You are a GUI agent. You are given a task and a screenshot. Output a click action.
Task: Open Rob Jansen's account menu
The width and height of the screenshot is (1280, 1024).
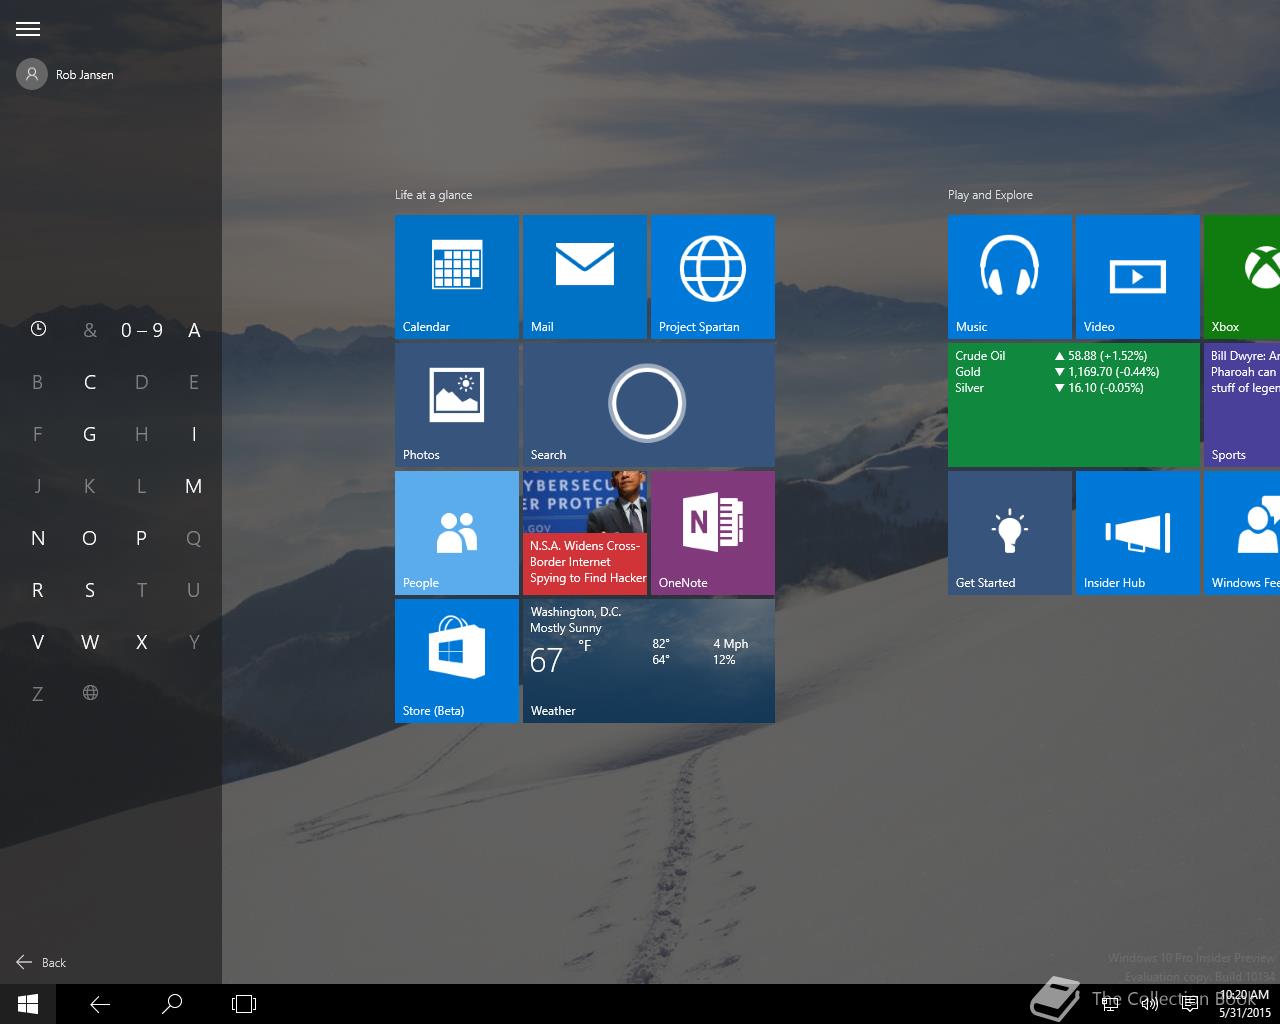coord(66,75)
